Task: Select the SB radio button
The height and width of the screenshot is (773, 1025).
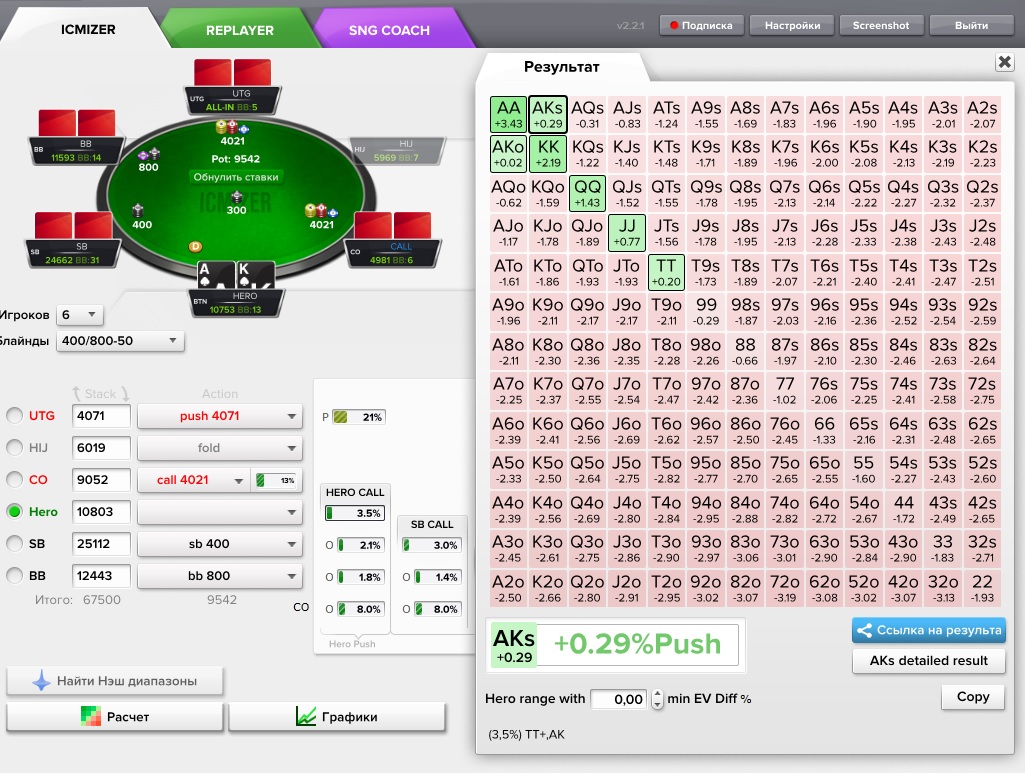Action: (14, 544)
